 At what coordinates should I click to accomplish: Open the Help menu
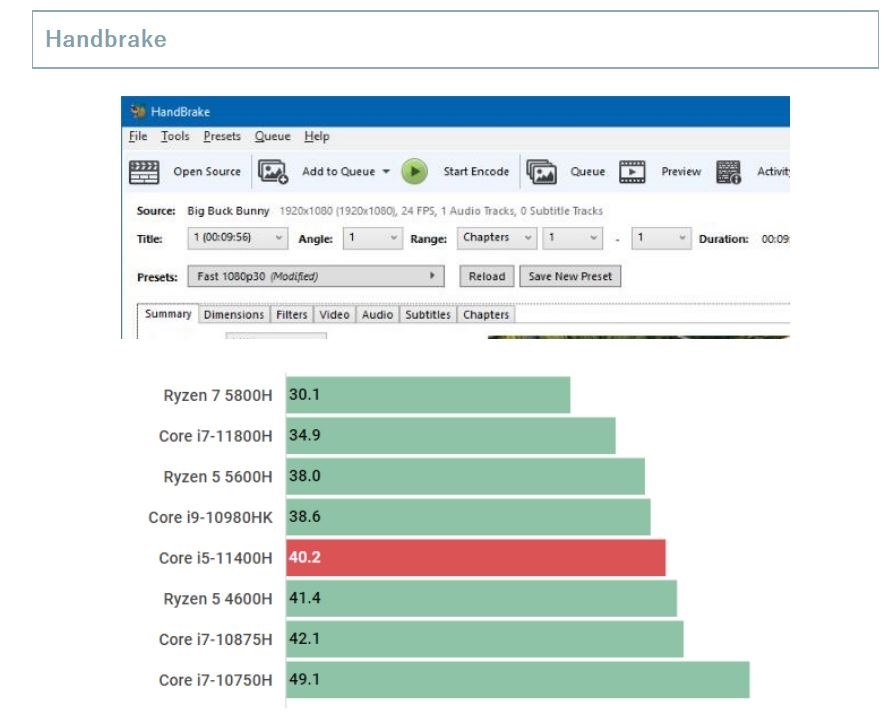point(317,136)
